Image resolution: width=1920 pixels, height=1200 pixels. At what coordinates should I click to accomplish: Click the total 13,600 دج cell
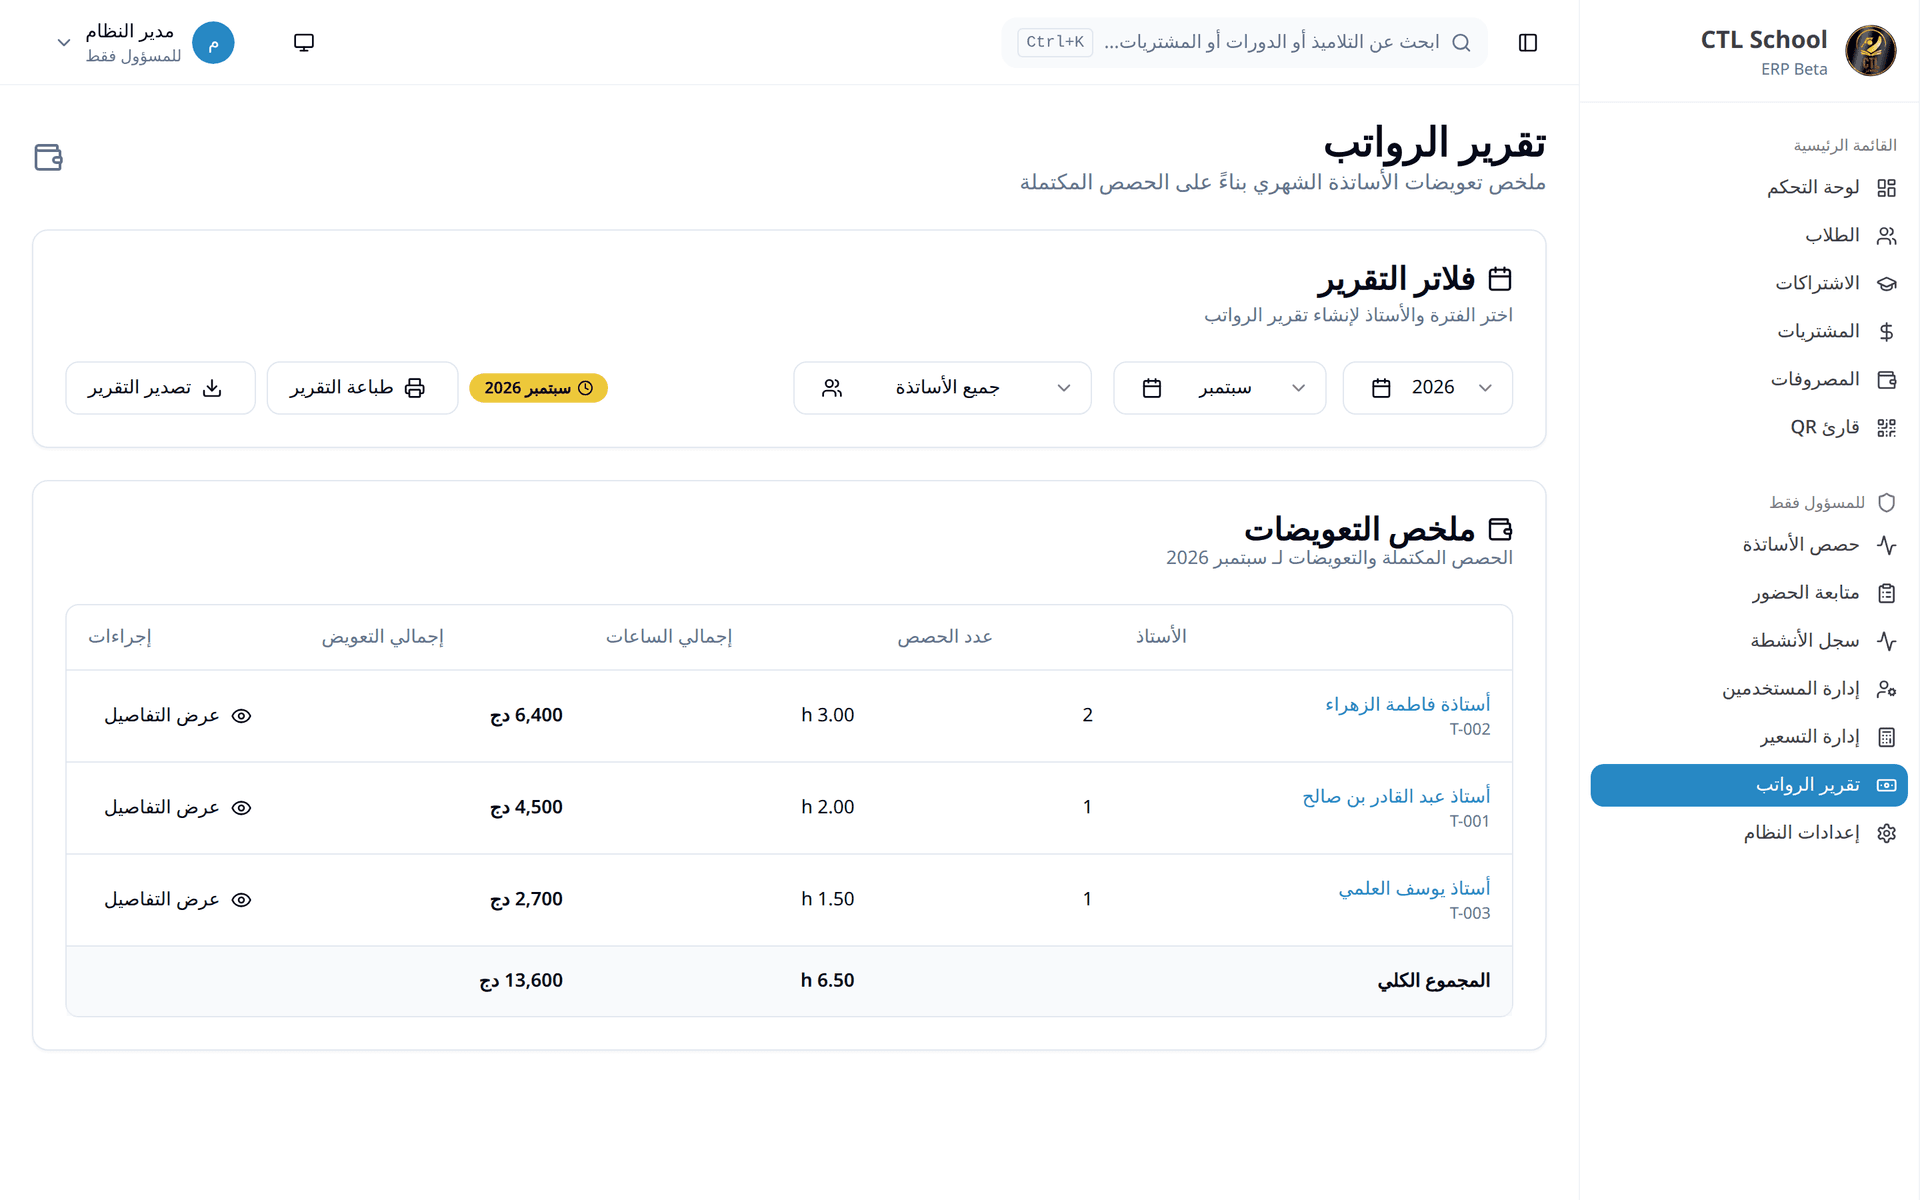[x=521, y=981]
